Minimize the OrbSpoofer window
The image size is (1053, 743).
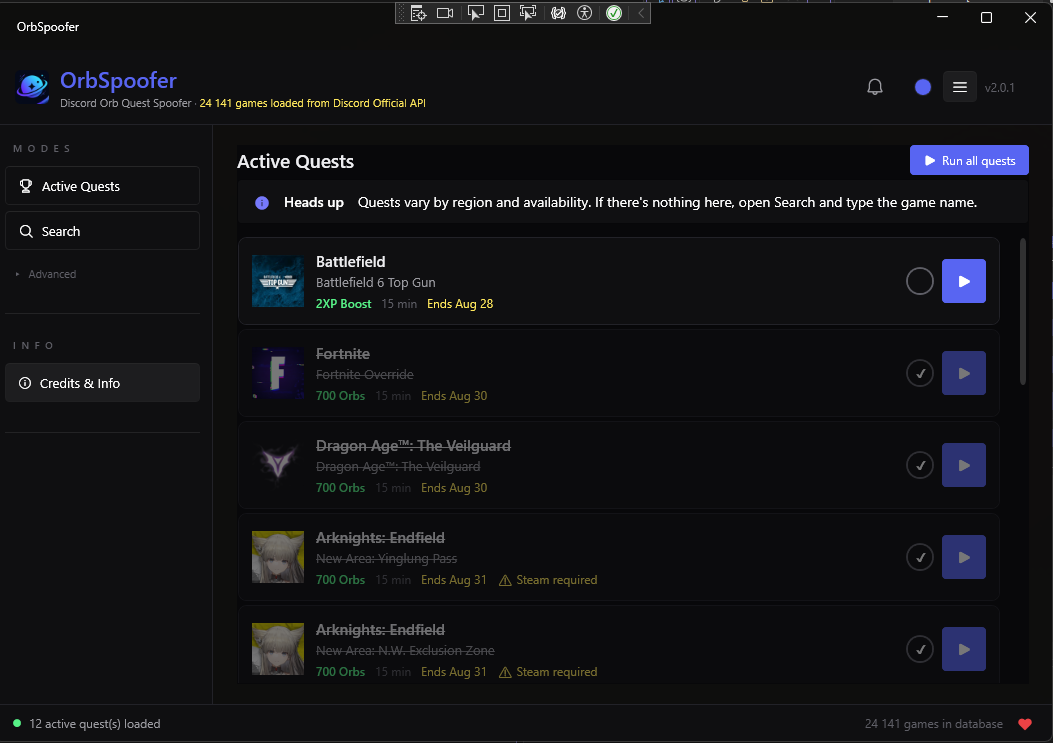(x=942, y=17)
